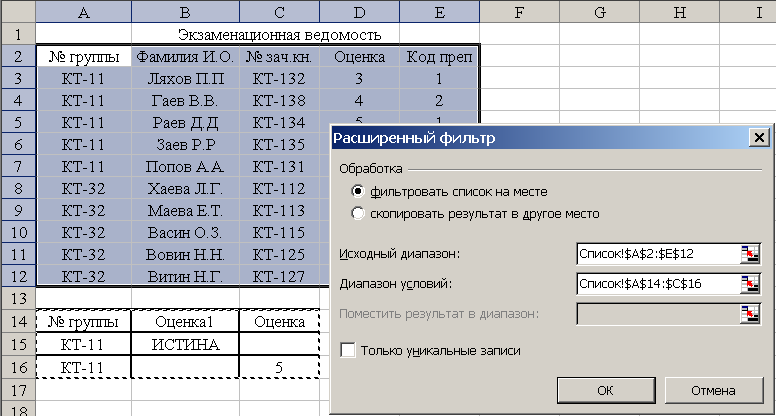Click criteria cell ИСТИНА

(185, 344)
